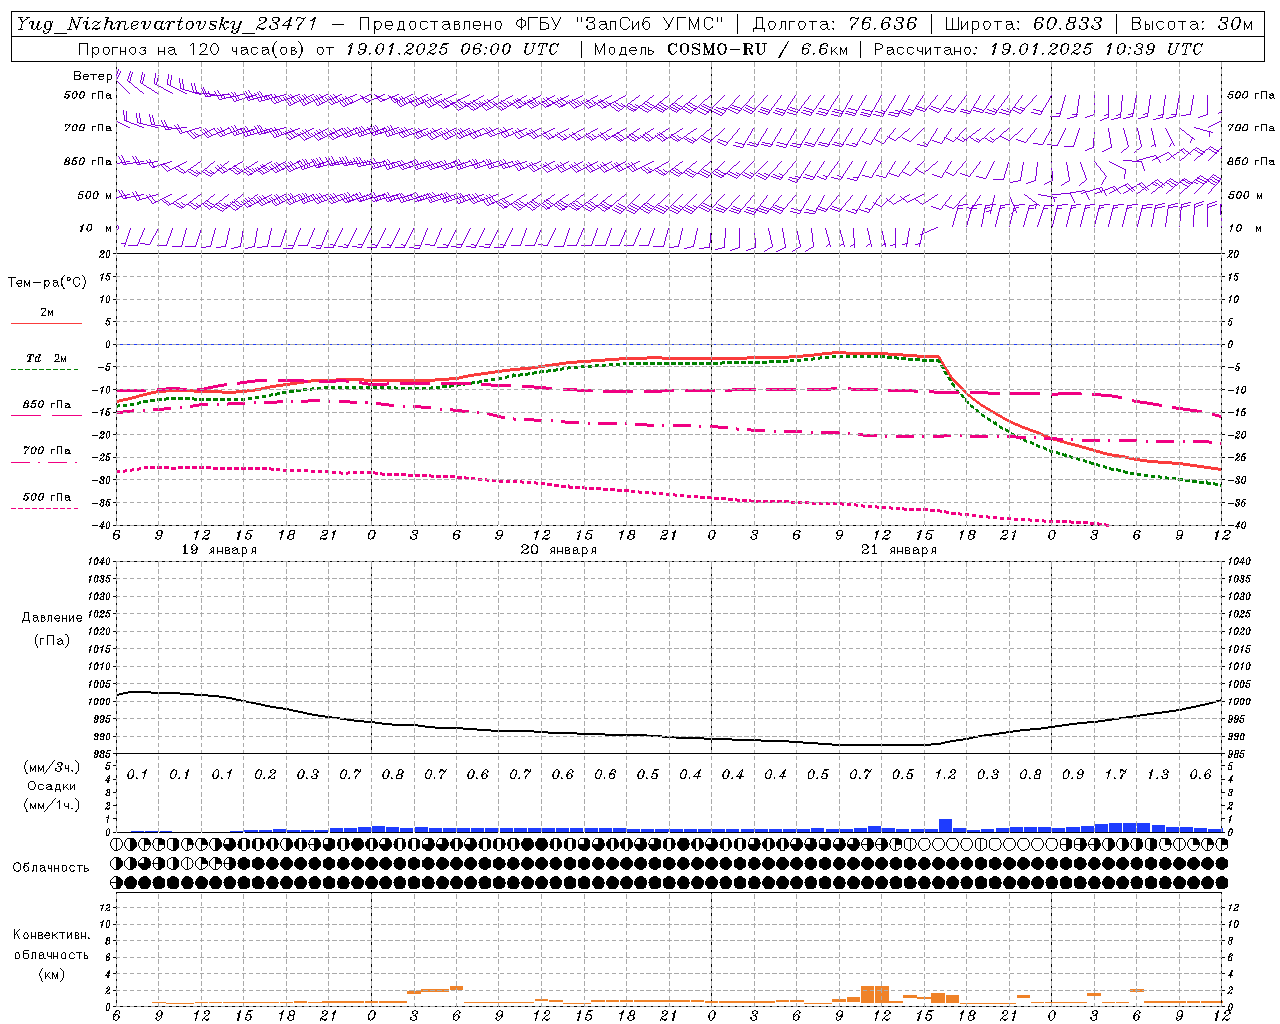Click the '20 января' date label
This screenshot has width=1280, height=1024.
tap(559, 550)
